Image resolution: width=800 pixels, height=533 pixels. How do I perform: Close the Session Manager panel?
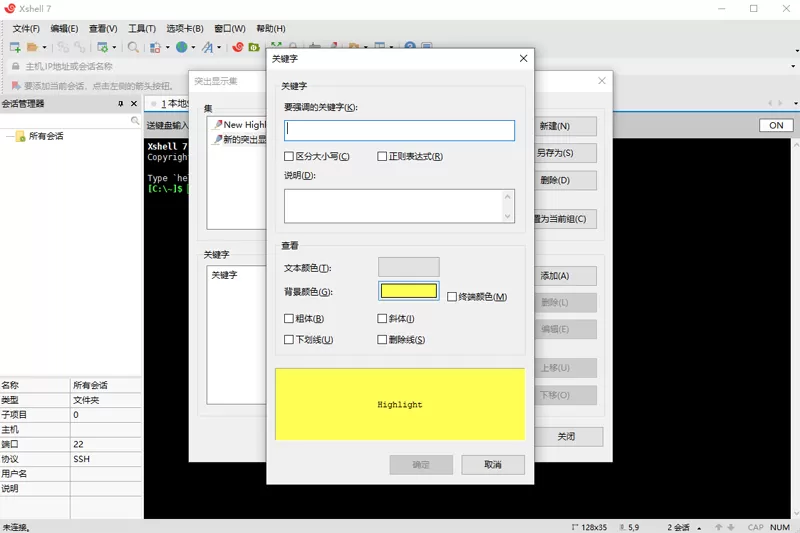(x=134, y=104)
